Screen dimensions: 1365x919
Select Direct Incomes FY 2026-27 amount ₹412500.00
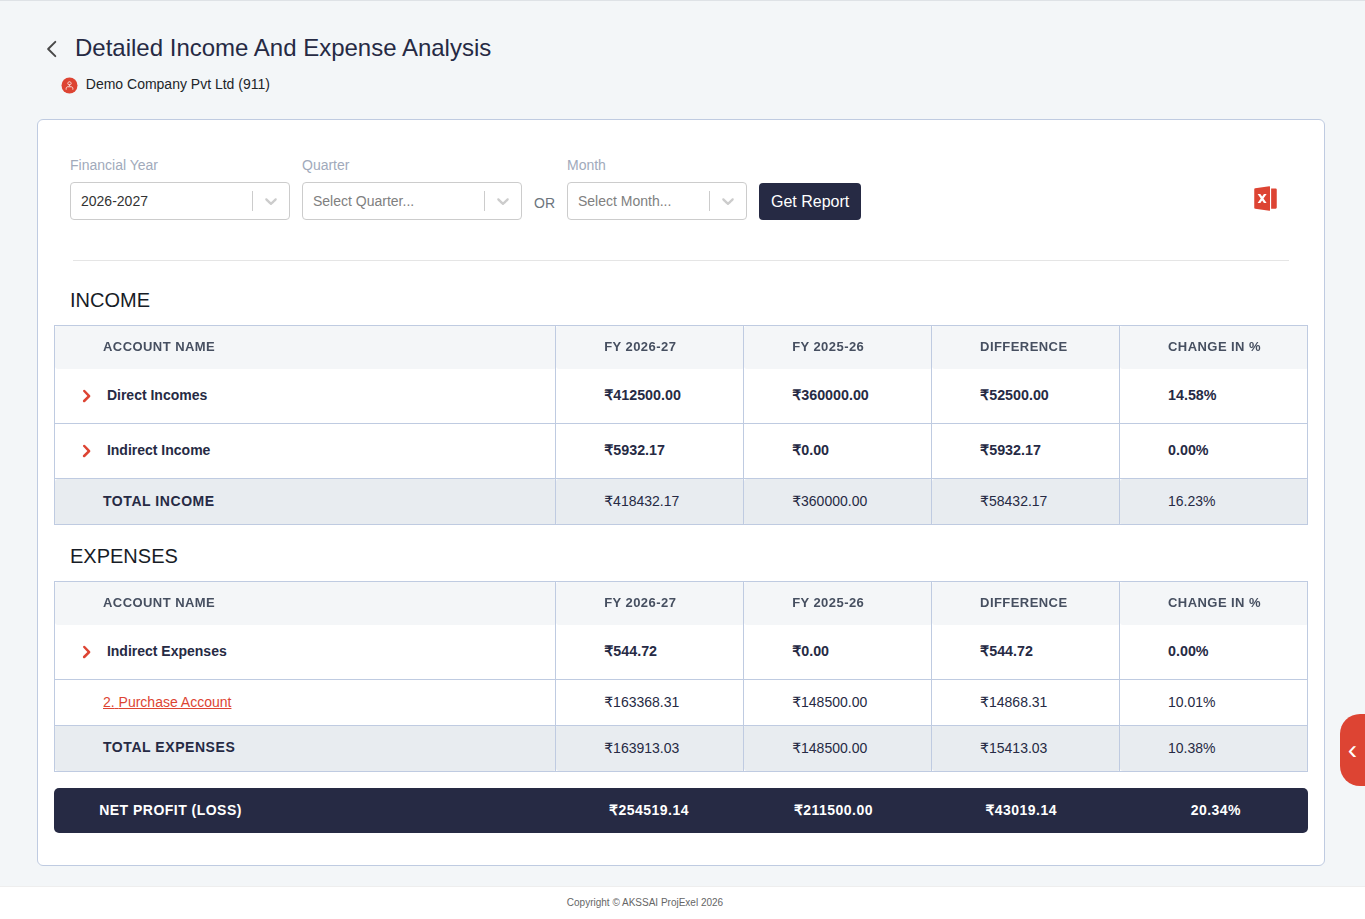[642, 395]
